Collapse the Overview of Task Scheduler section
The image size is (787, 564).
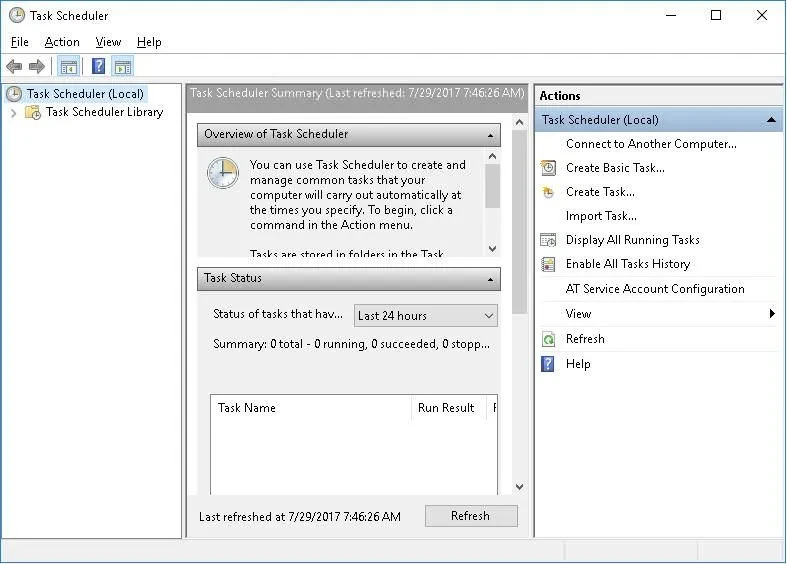click(491, 135)
